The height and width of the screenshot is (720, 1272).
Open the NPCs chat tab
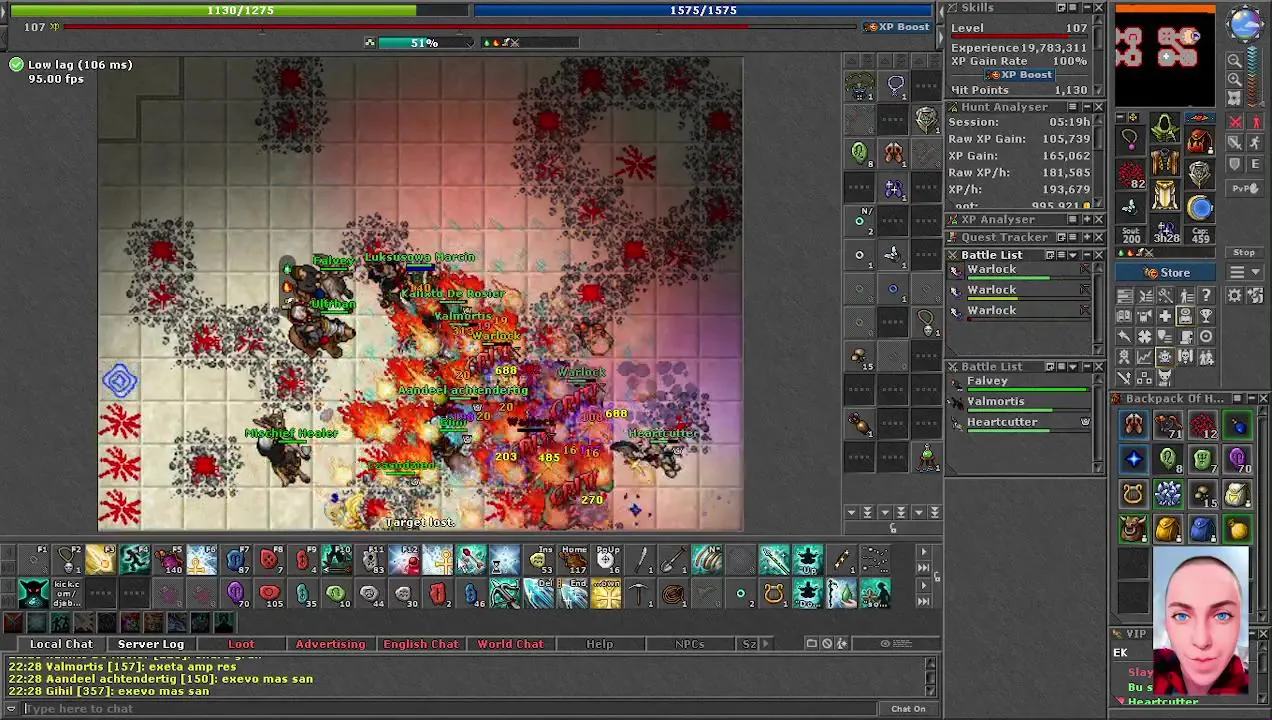pyautogui.click(x=690, y=644)
